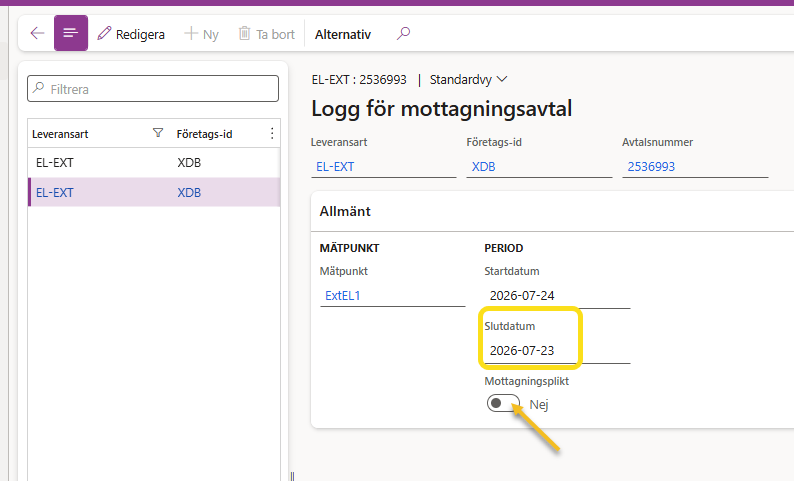Select the highlighted EL-EXT row
The width and height of the screenshot is (794, 481).
pos(153,192)
